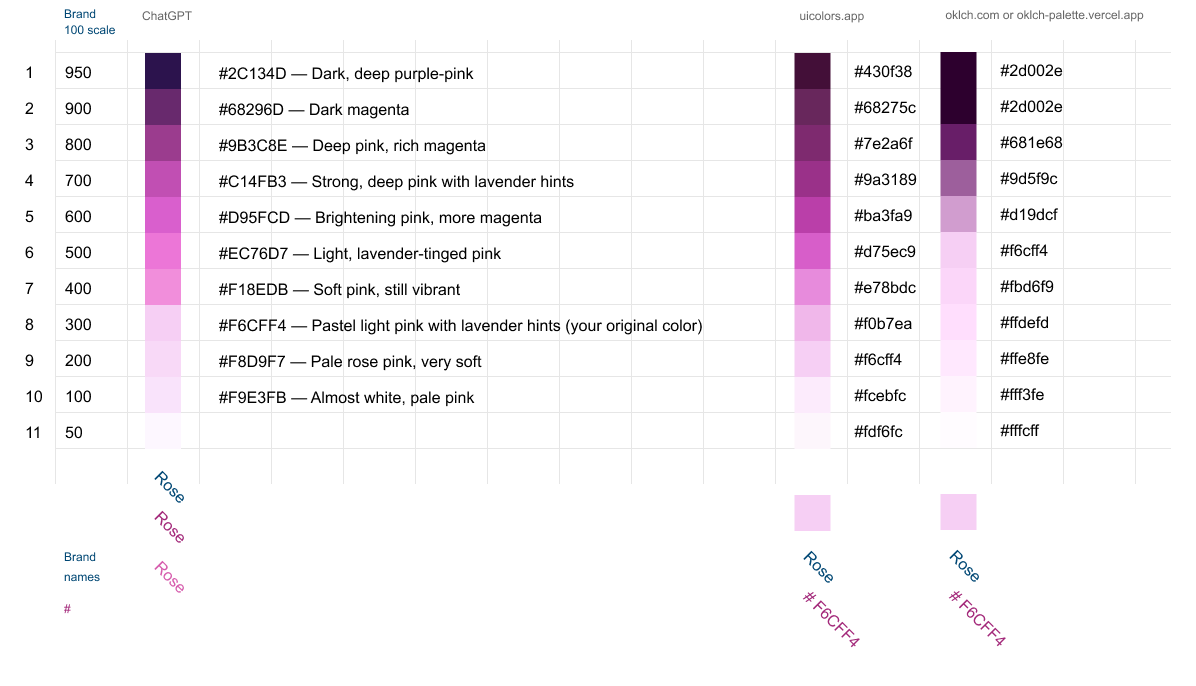Select the scale value 500 cell
Screen dimensions: 1196x686
pyautogui.click(x=78, y=252)
